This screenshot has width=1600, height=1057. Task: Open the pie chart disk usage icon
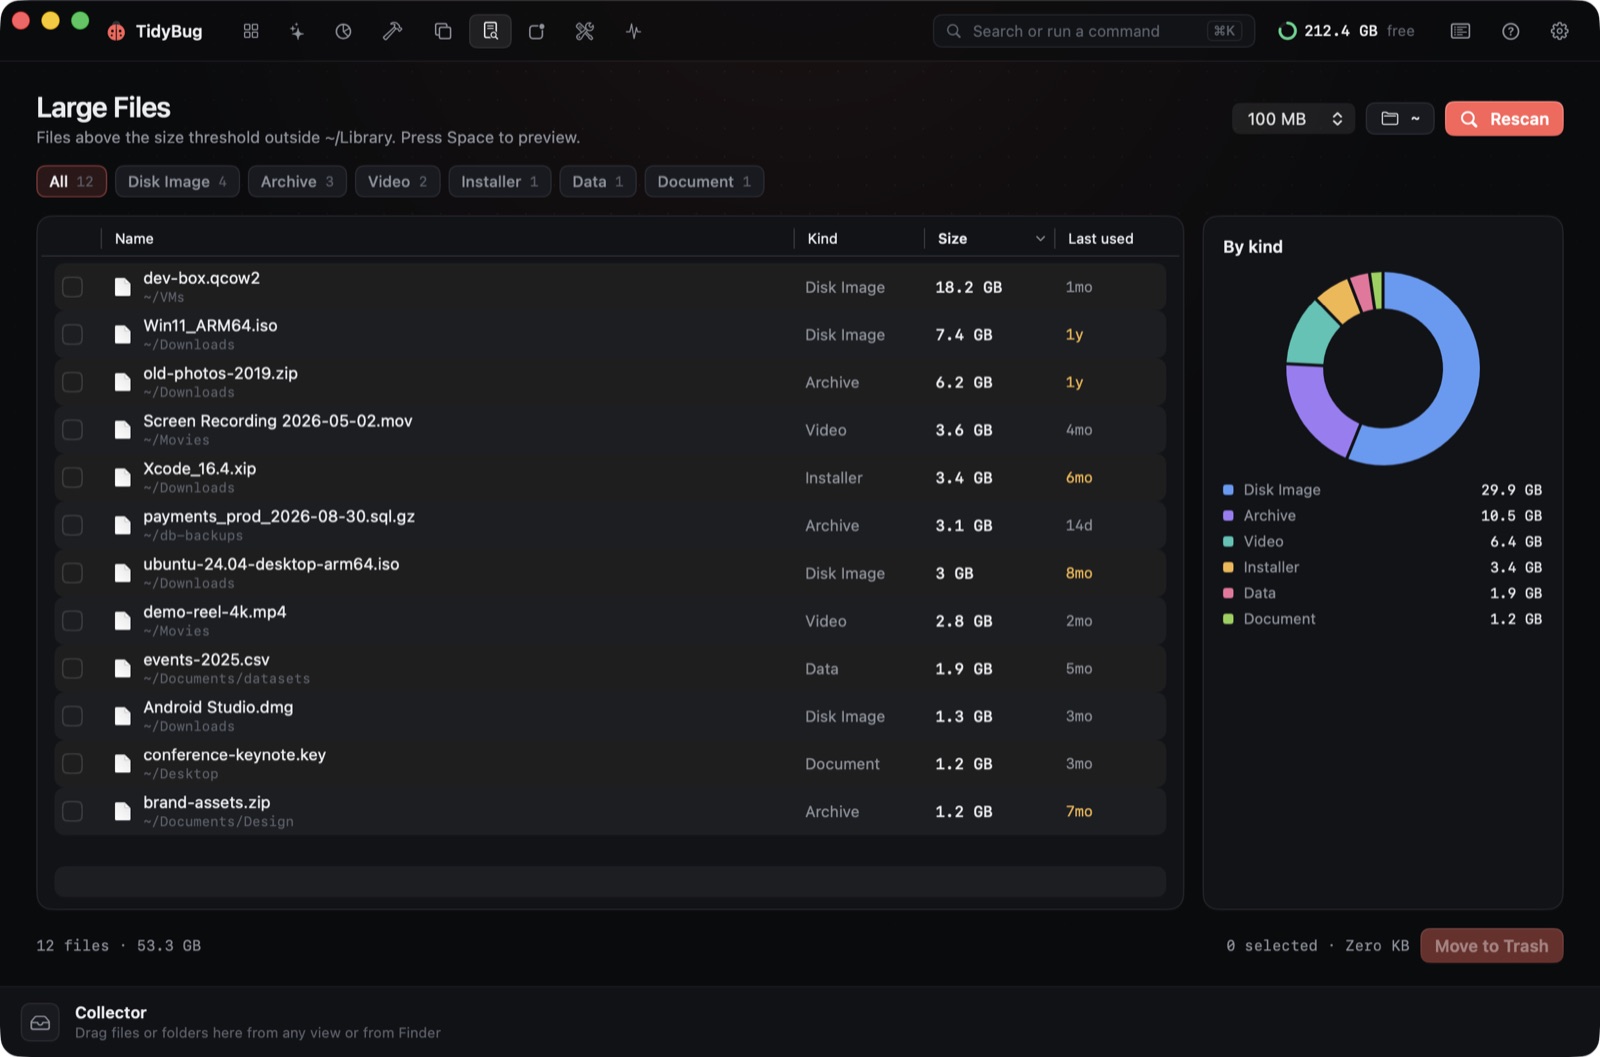click(x=344, y=31)
